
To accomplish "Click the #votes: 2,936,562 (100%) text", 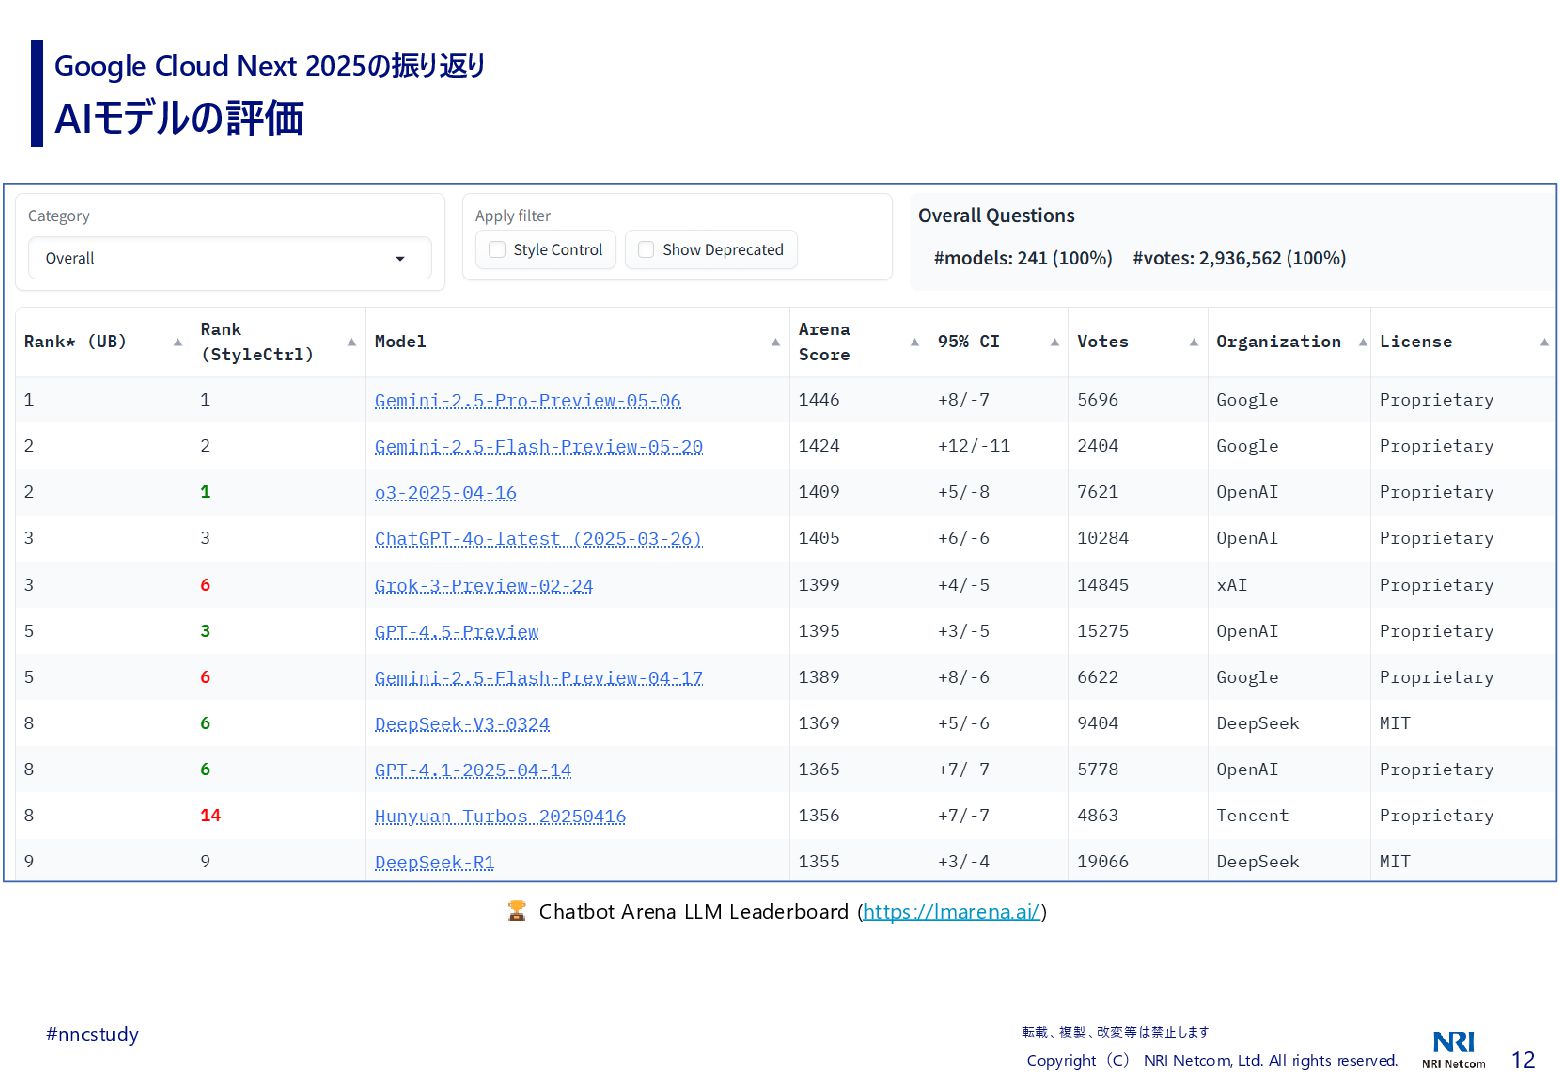I will (1239, 258).
